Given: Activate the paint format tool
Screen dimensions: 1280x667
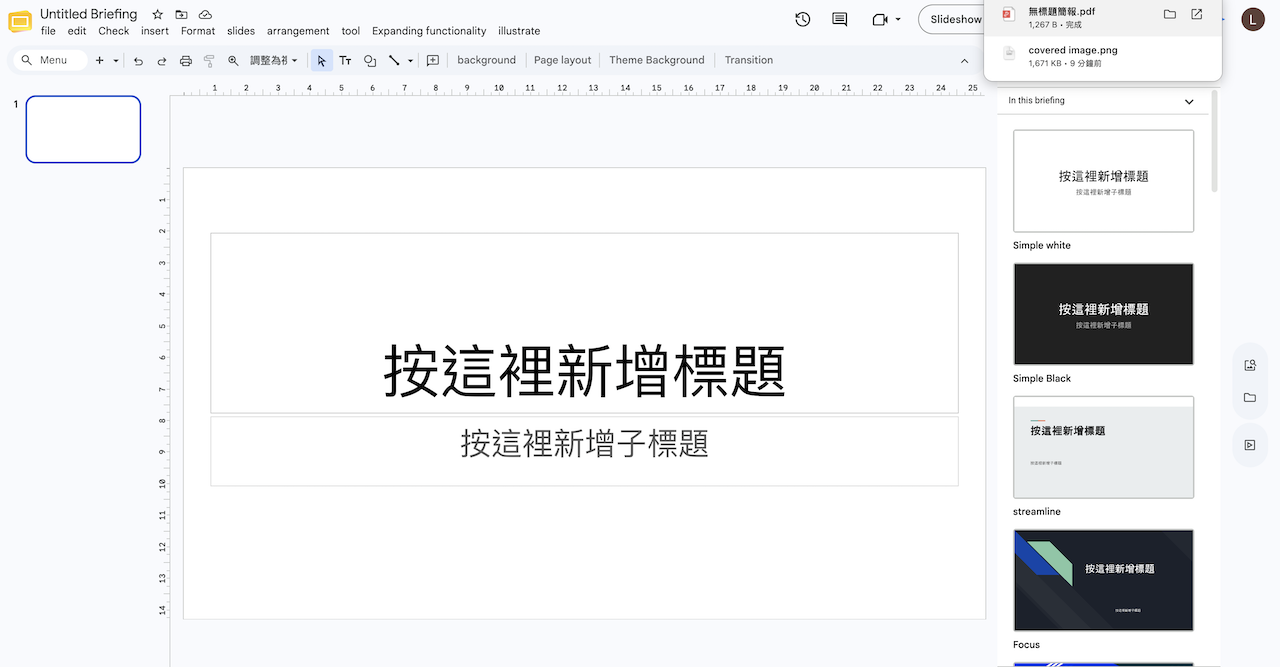Looking at the screenshot, I should (209, 60).
